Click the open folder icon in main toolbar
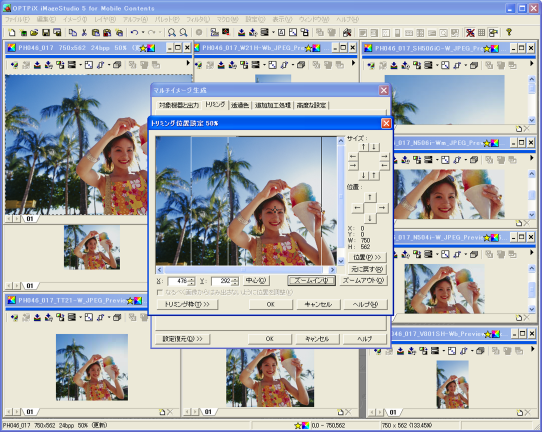The image size is (542, 432). click(34, 33)
